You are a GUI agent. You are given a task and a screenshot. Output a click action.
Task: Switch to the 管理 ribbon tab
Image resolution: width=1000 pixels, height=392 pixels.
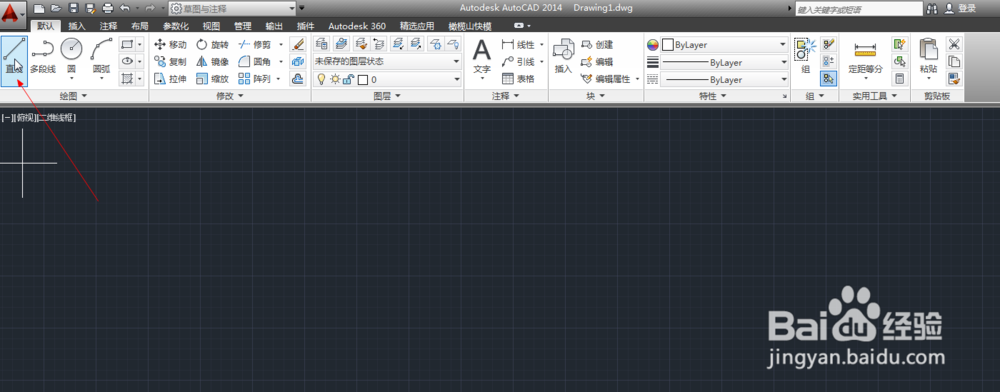pos(242,26)
